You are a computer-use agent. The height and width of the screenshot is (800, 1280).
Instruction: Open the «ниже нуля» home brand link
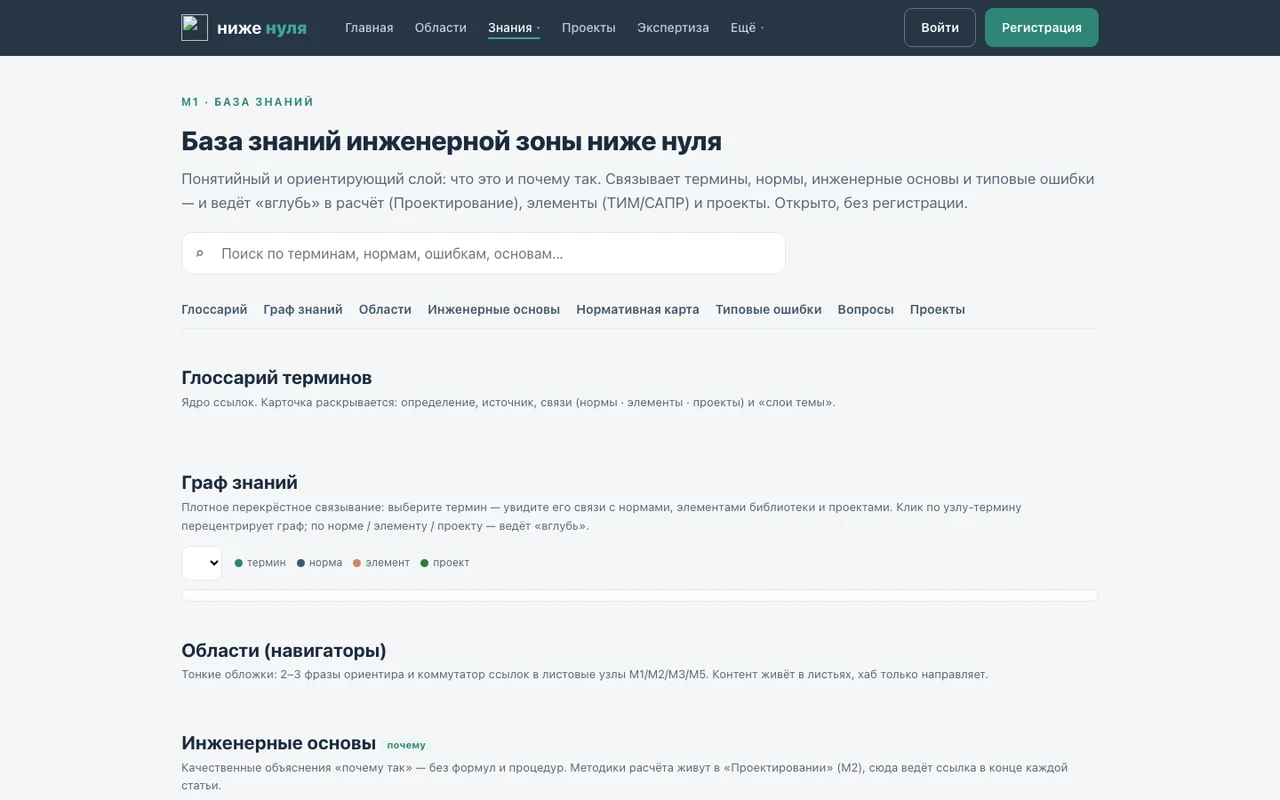244,28
